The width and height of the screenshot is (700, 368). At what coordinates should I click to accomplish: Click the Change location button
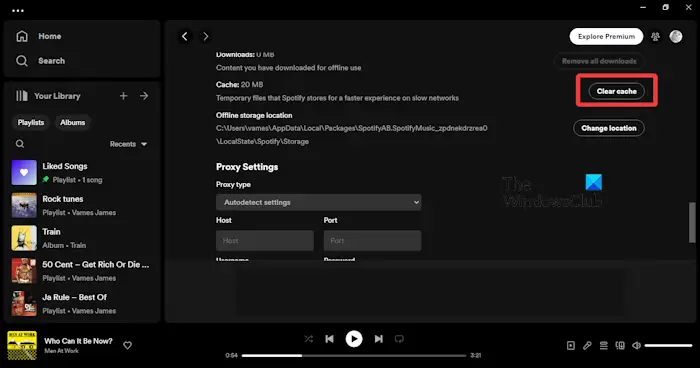608,128
